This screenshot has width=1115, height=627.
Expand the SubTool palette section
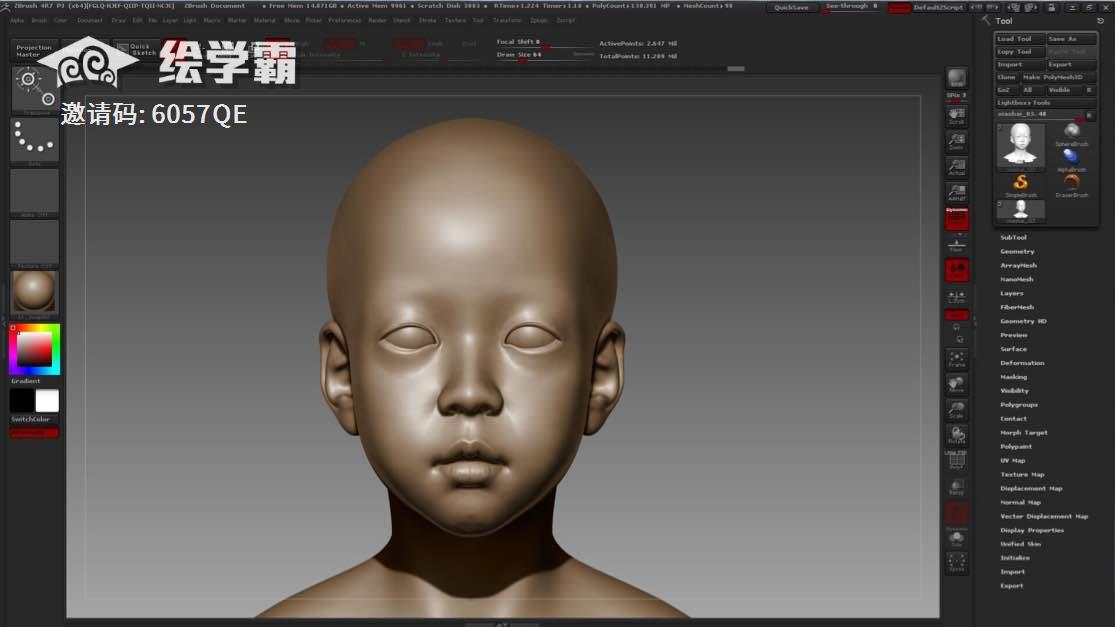tap(1013, 238)
